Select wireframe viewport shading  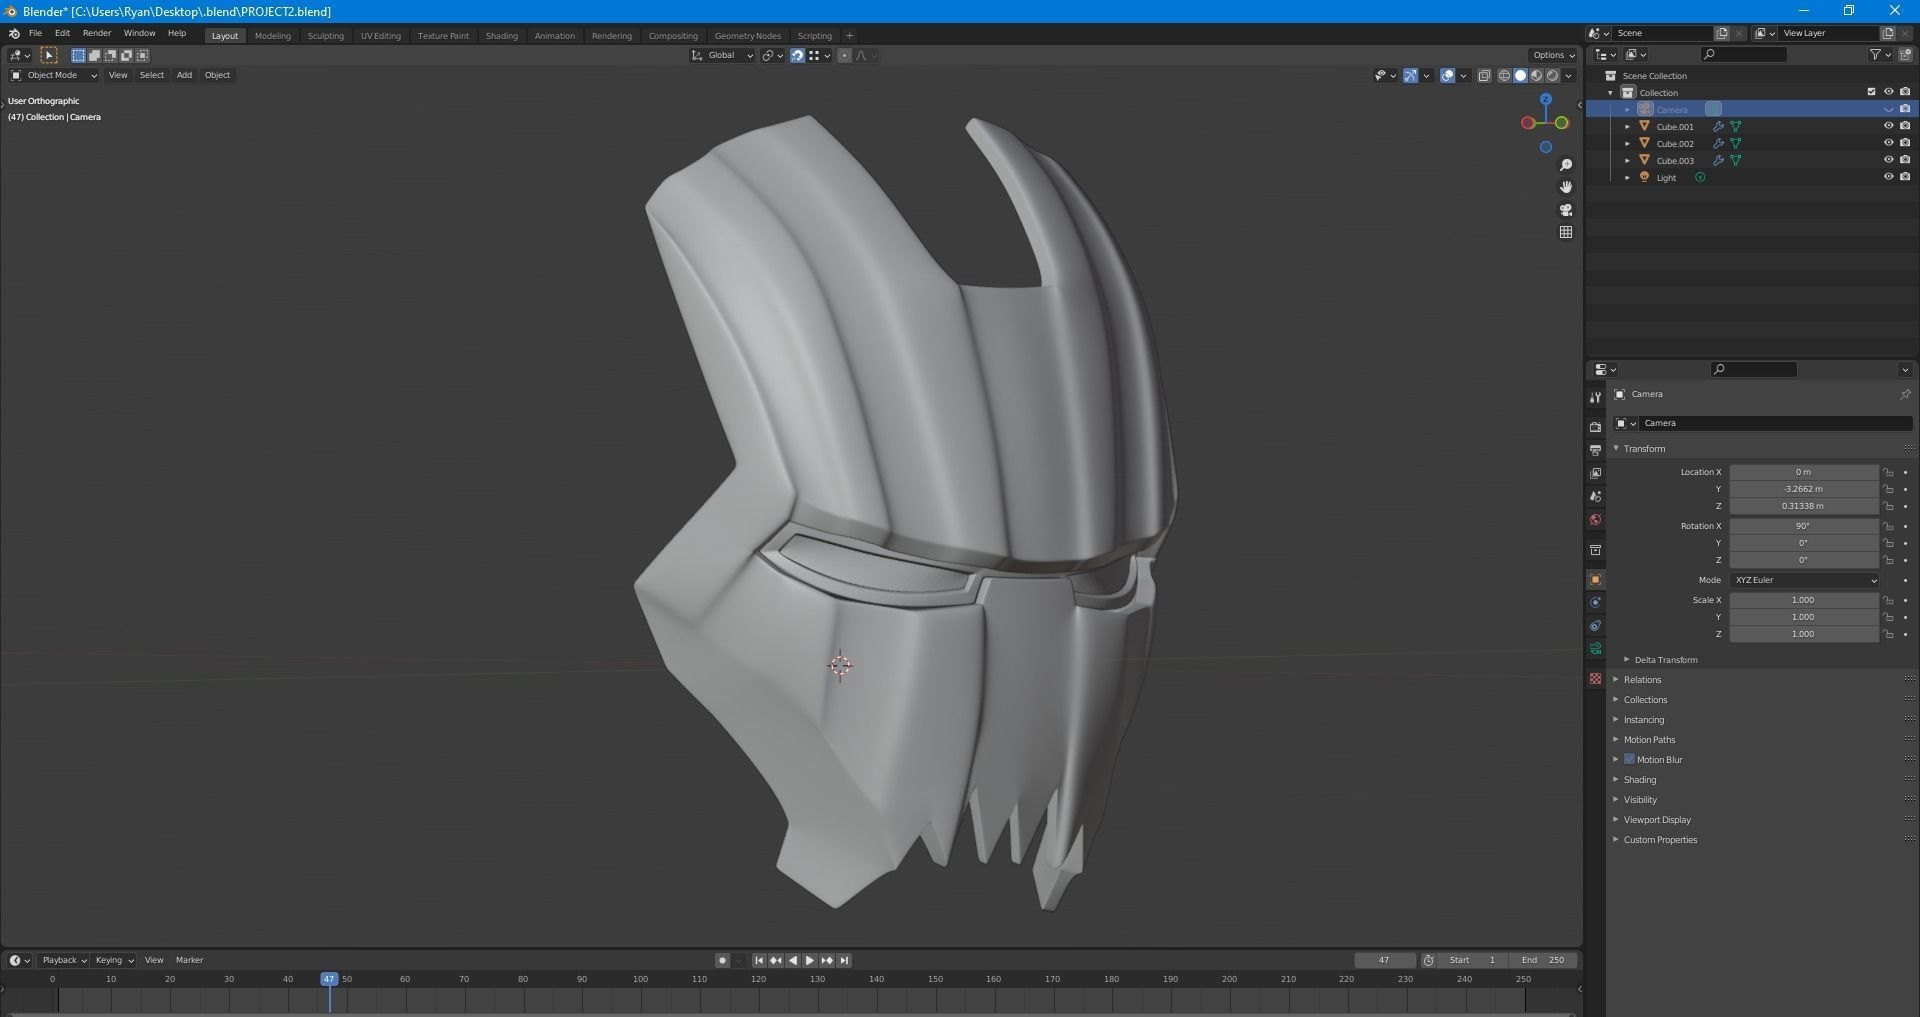point(1504,76)
